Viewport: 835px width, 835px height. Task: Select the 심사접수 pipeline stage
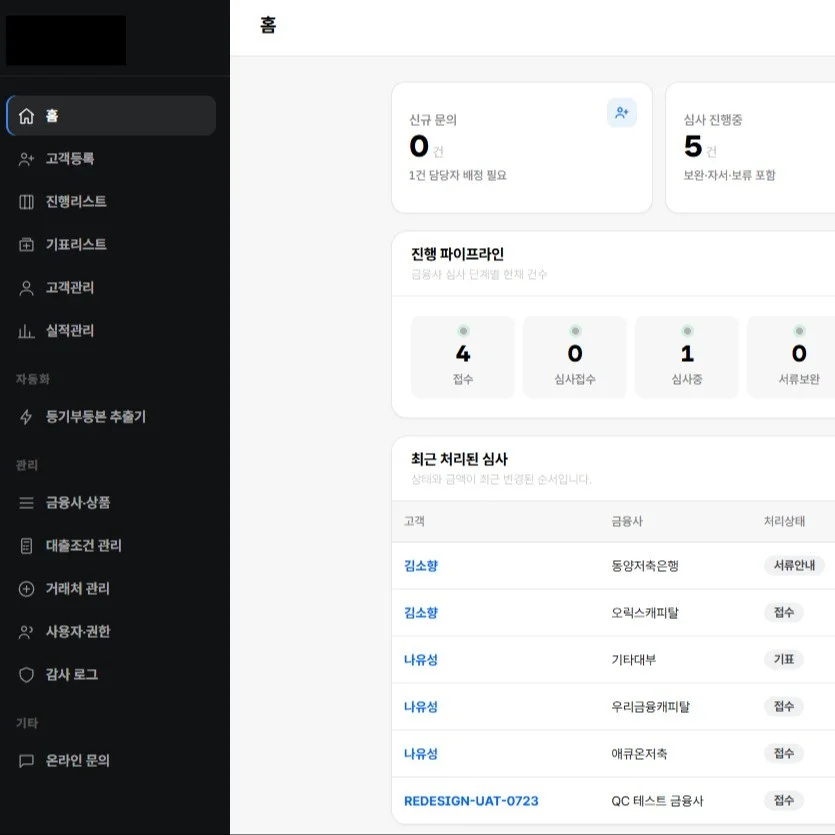pyautogui.click(x=575, y=357)
